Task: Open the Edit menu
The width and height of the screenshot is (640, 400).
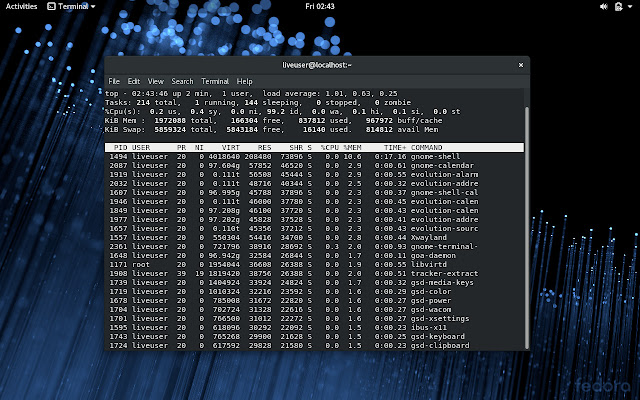Action: click(x=133, y=81)
